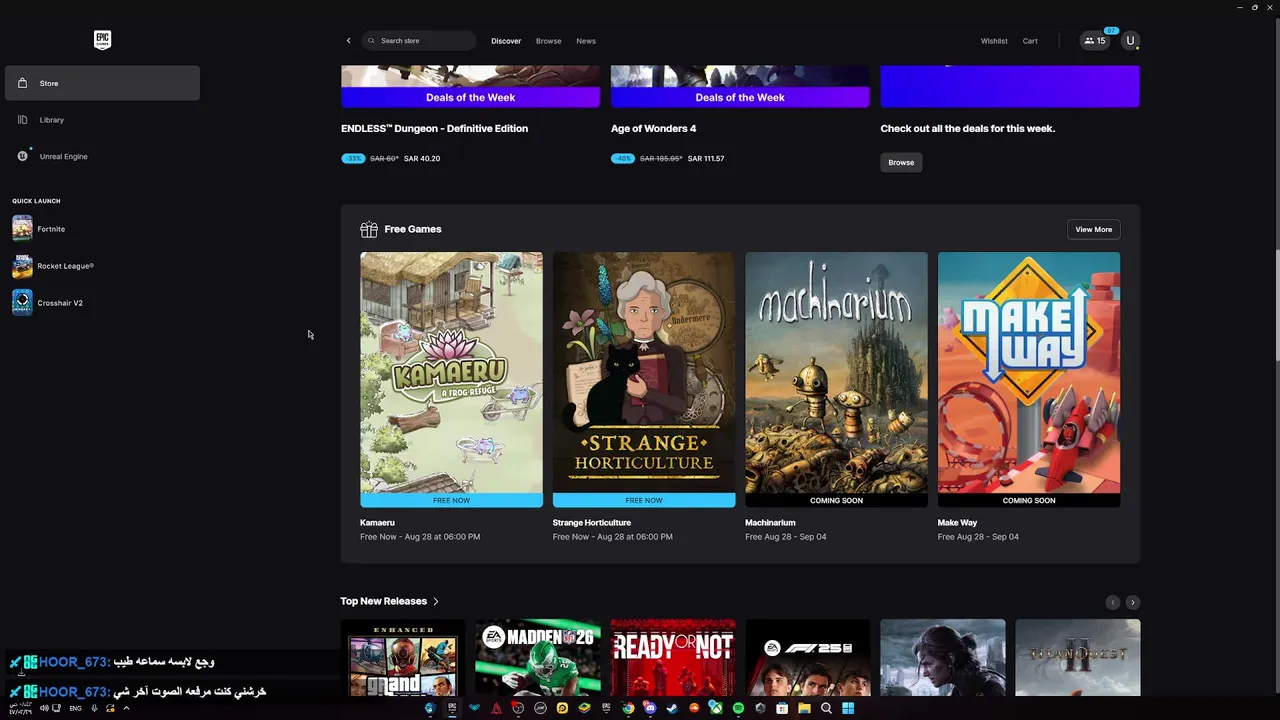Open the taskbar Search magnifier
The height and width of the screenshot is (720, 1280).
(x=826, y=708)
